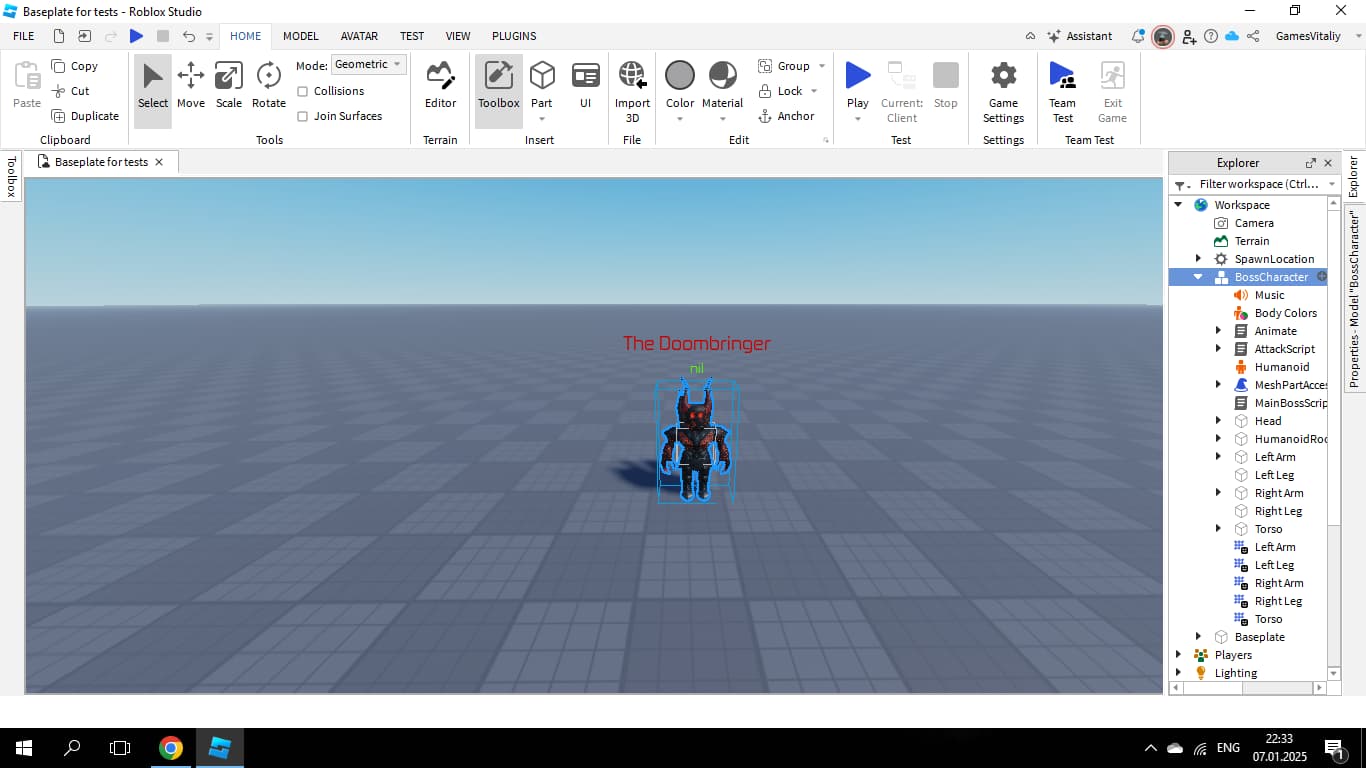Open Chrome from the Windows taskbar
The image size is (1366, 768).
coord(171,748)
